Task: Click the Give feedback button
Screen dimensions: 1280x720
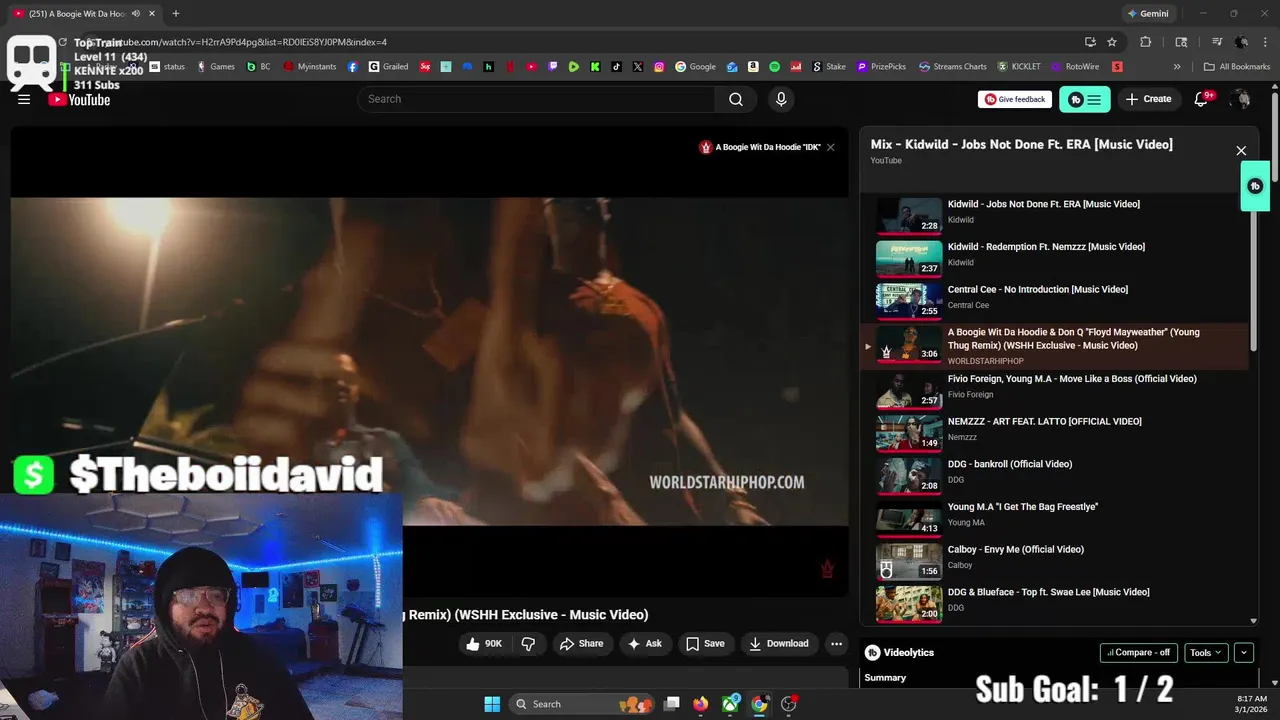Action: point(1015,99)
